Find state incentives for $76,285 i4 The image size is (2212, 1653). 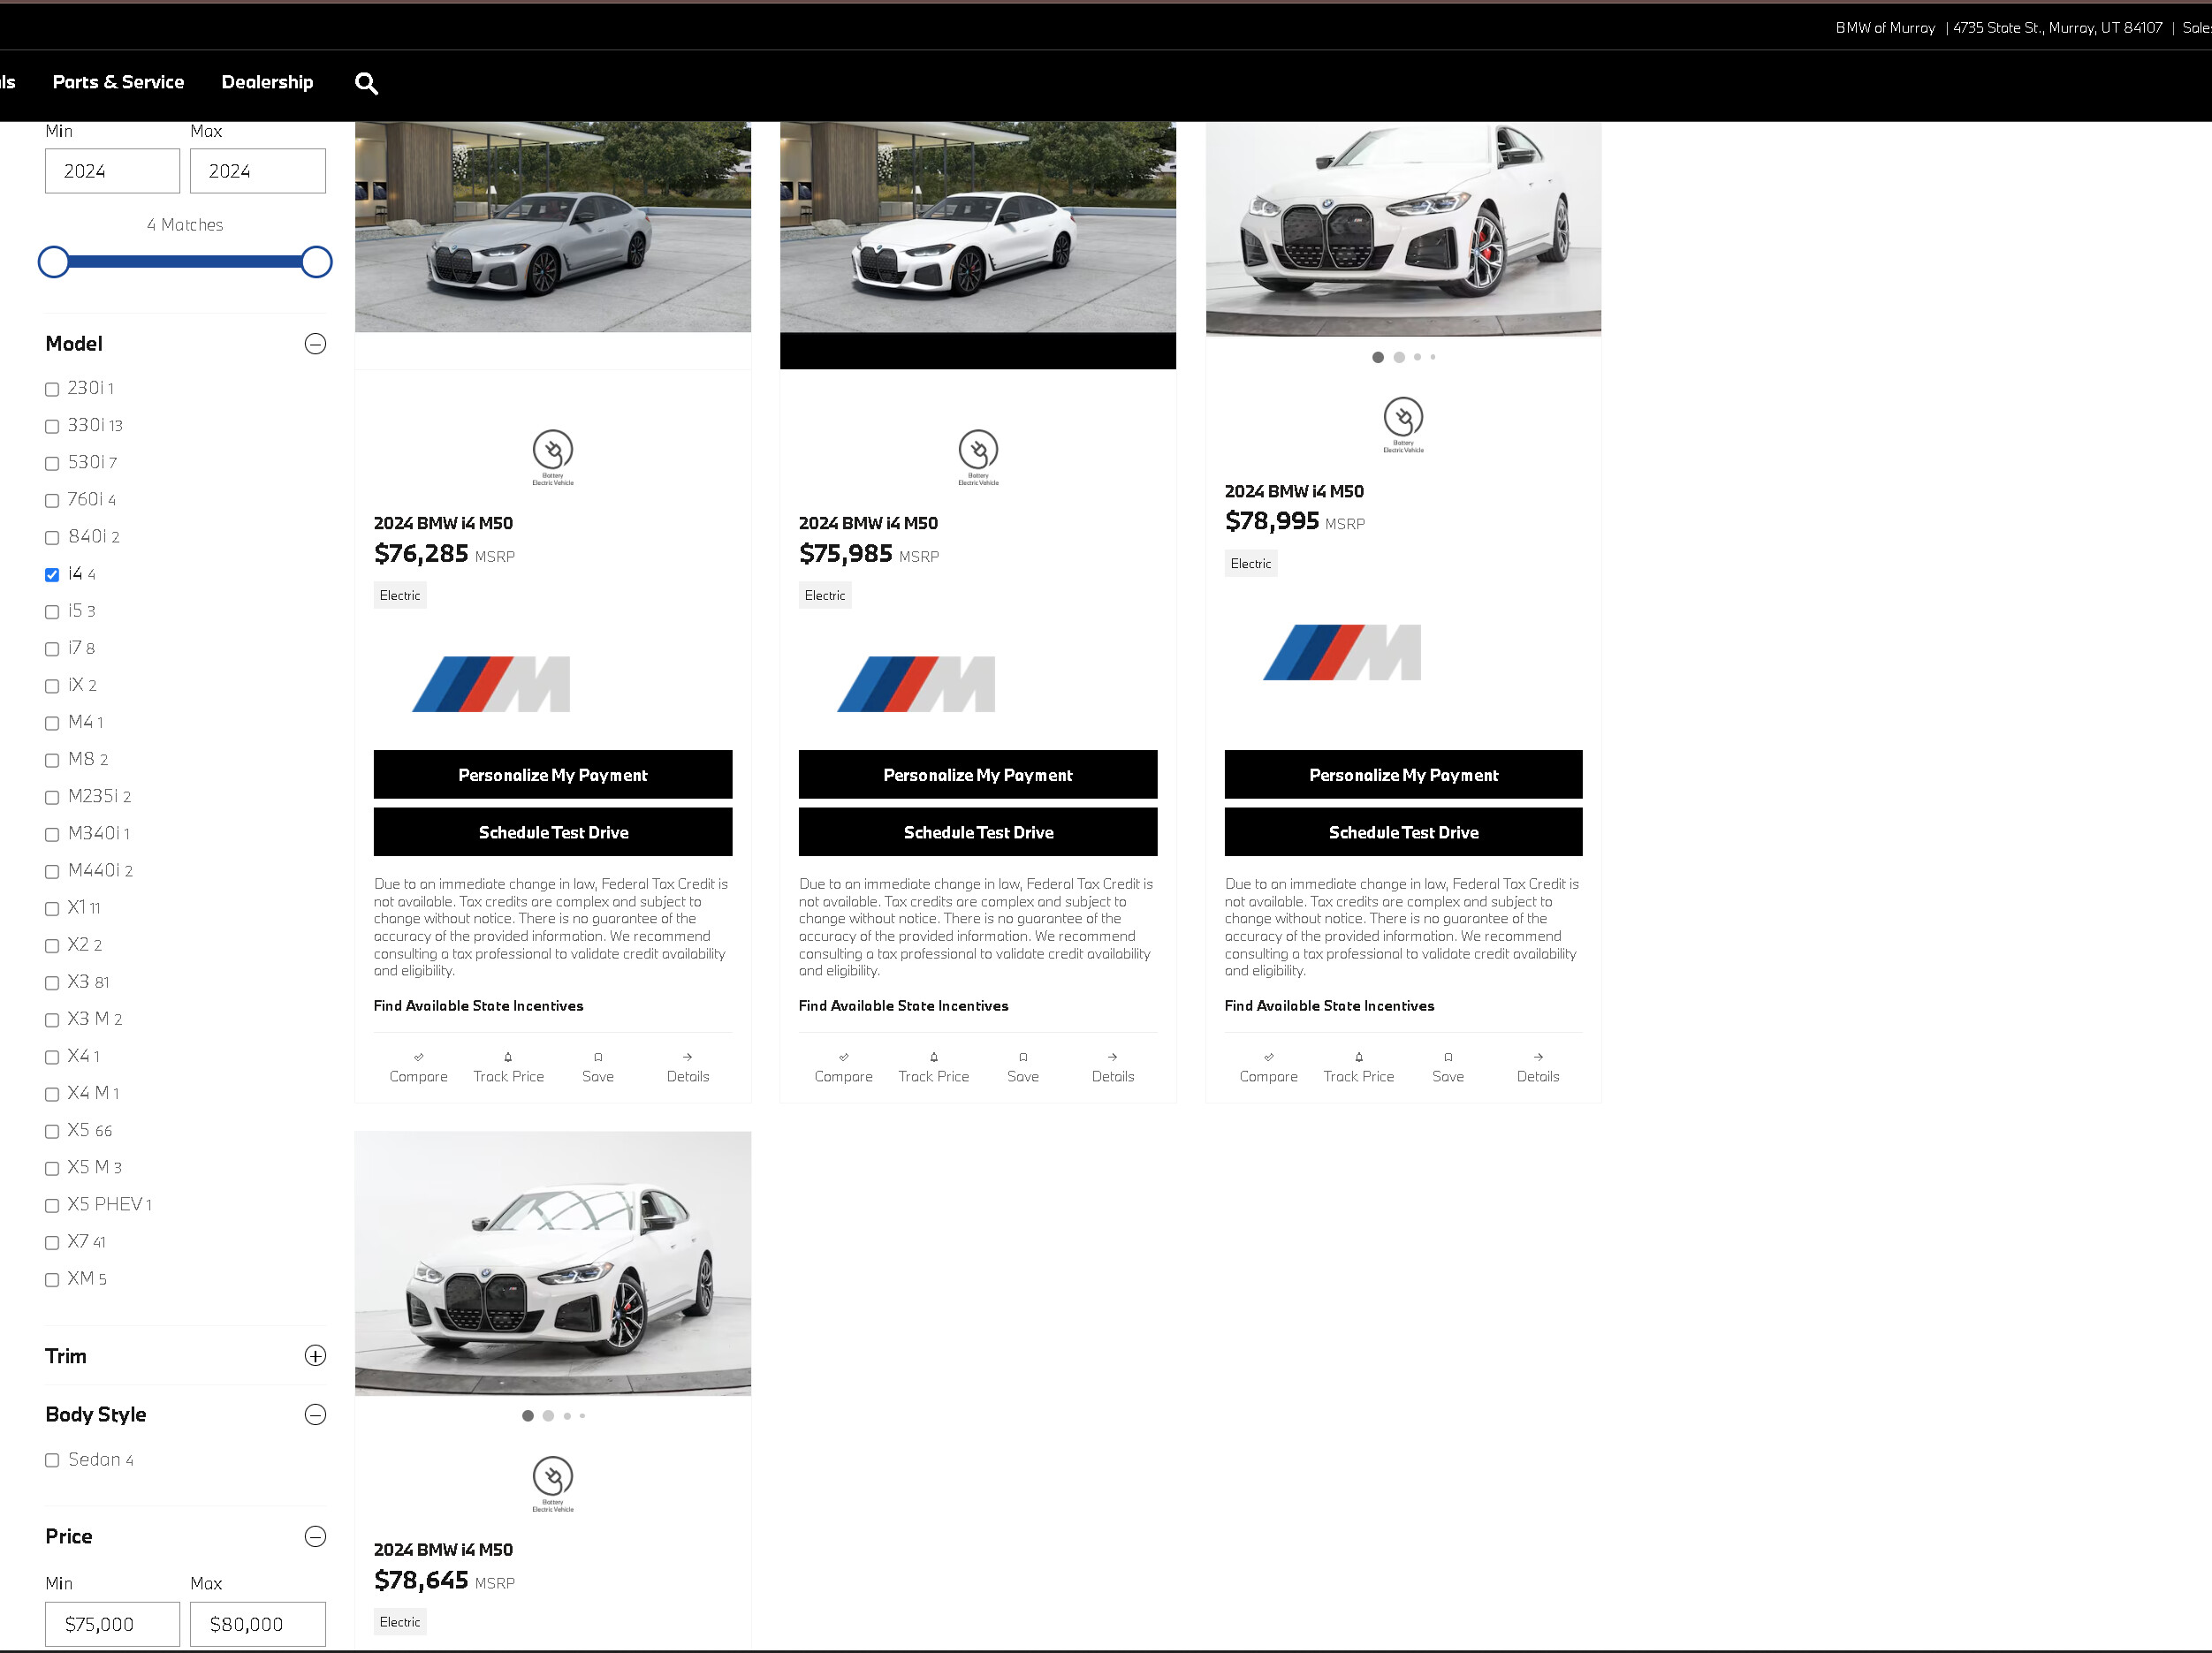pyautogui.click(x=478, y=1006)
